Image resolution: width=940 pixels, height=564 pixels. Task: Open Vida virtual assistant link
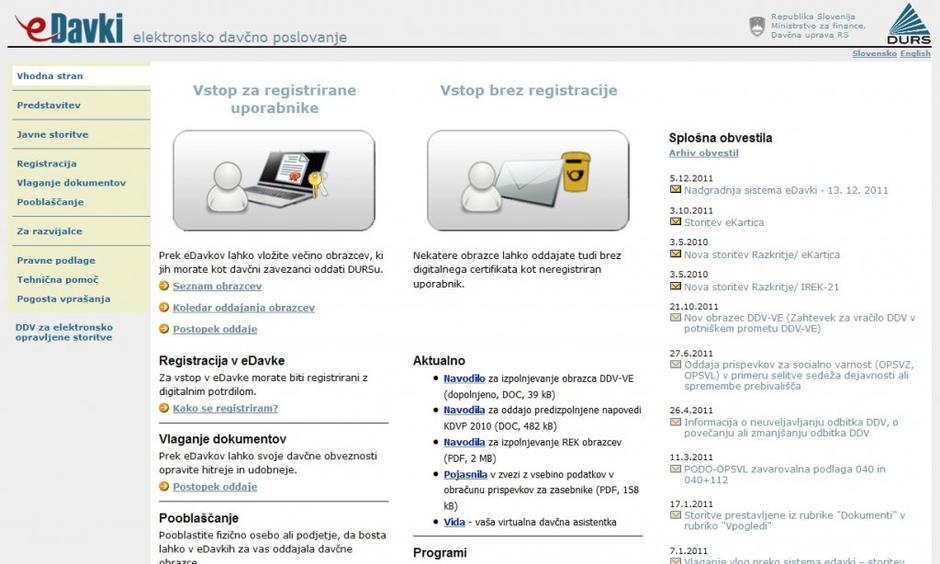click(454, 522)
